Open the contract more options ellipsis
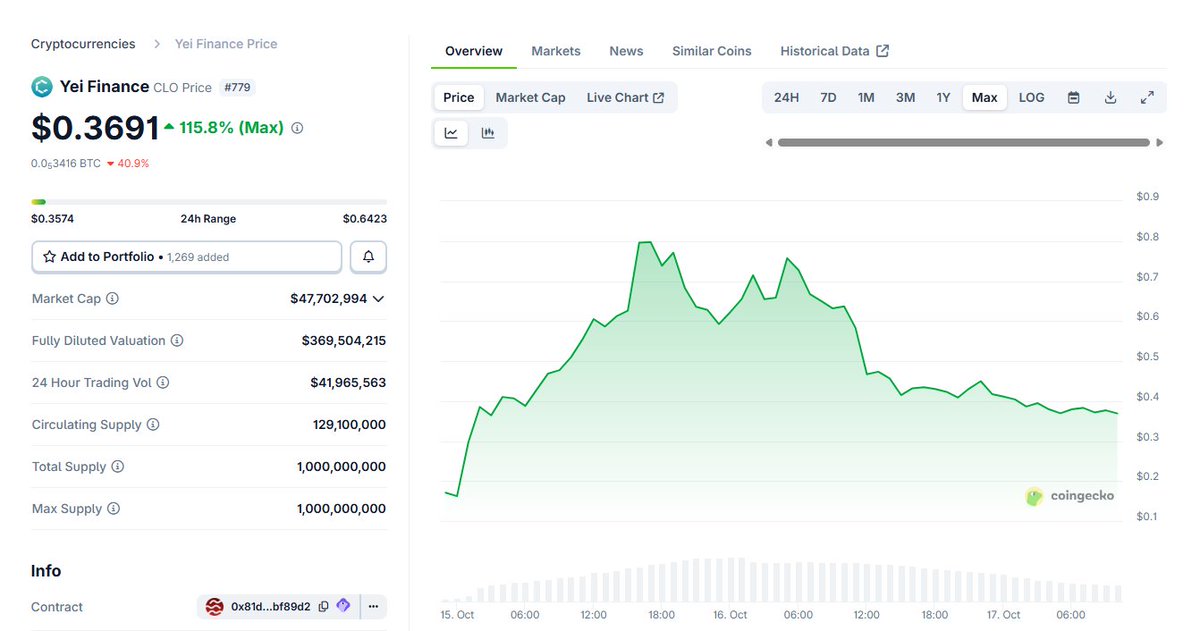The width and height of the screenshot is (1200, 631). (x=373, y=606)
